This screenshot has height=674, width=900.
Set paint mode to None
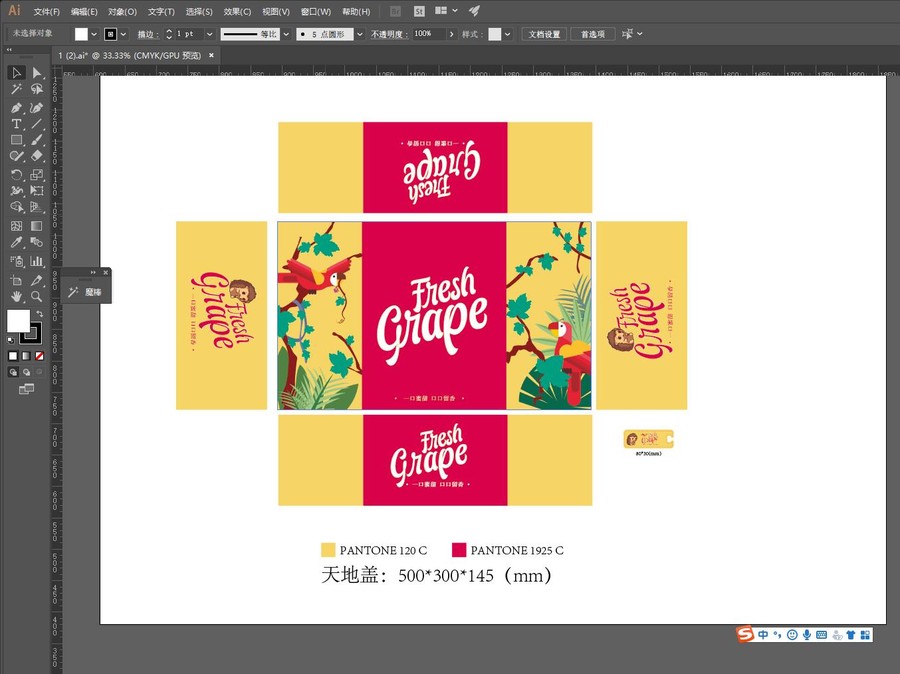click(x=40, y=356)
